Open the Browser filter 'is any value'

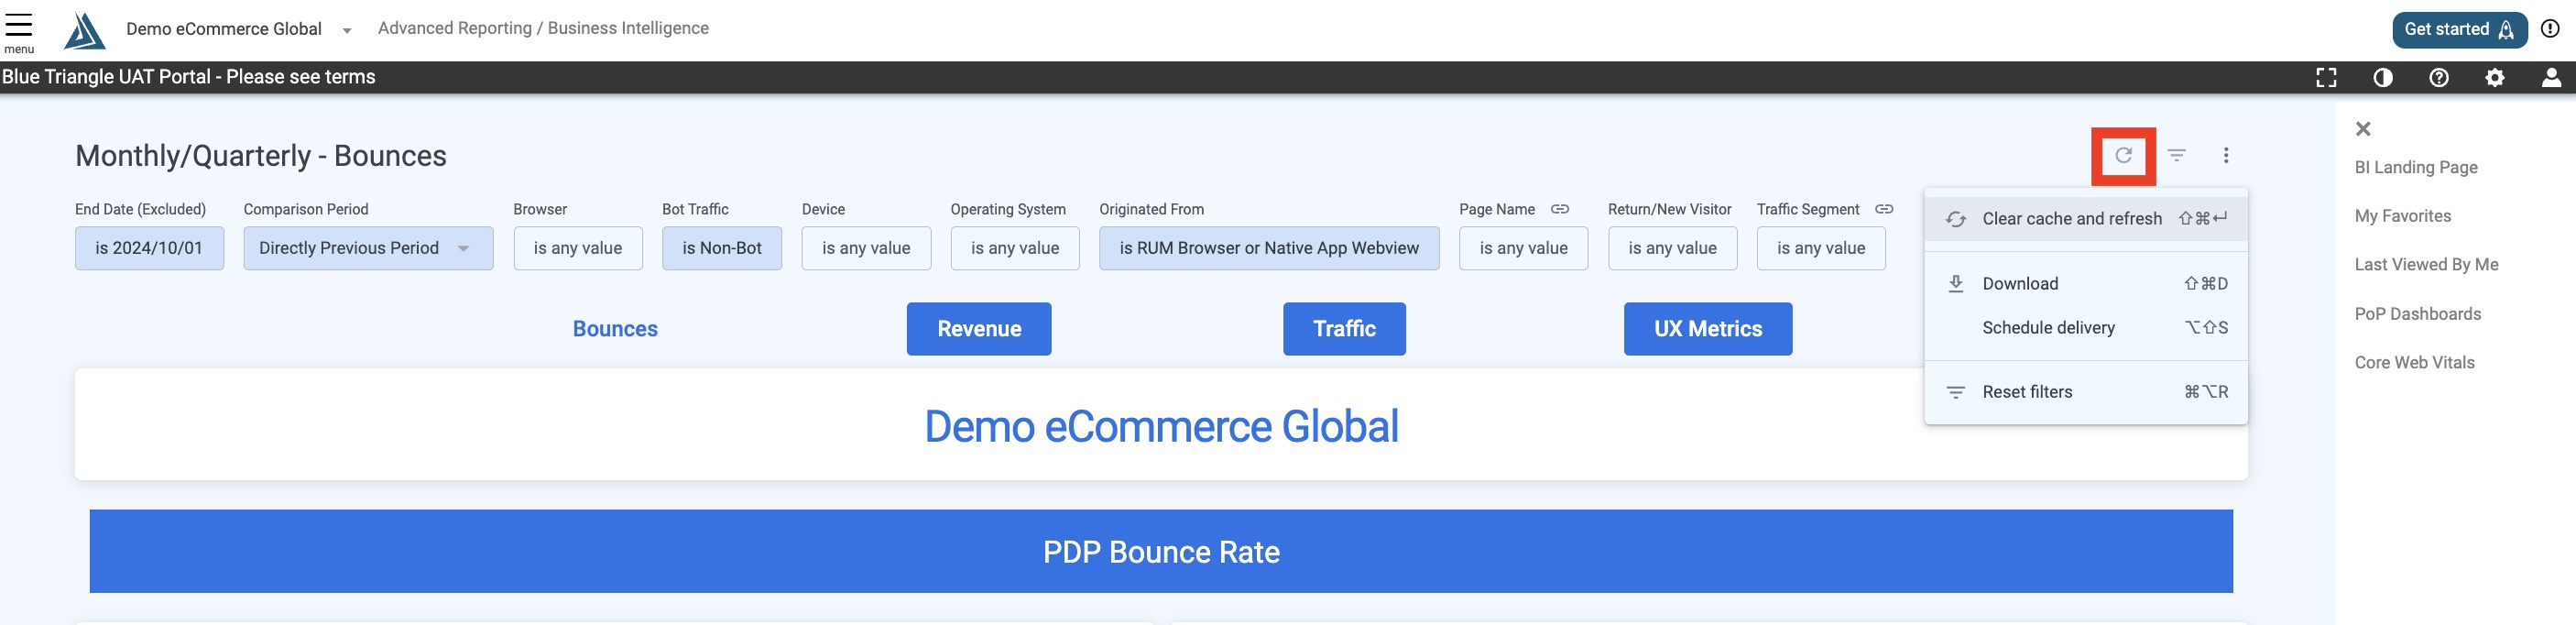pos(577,249)
